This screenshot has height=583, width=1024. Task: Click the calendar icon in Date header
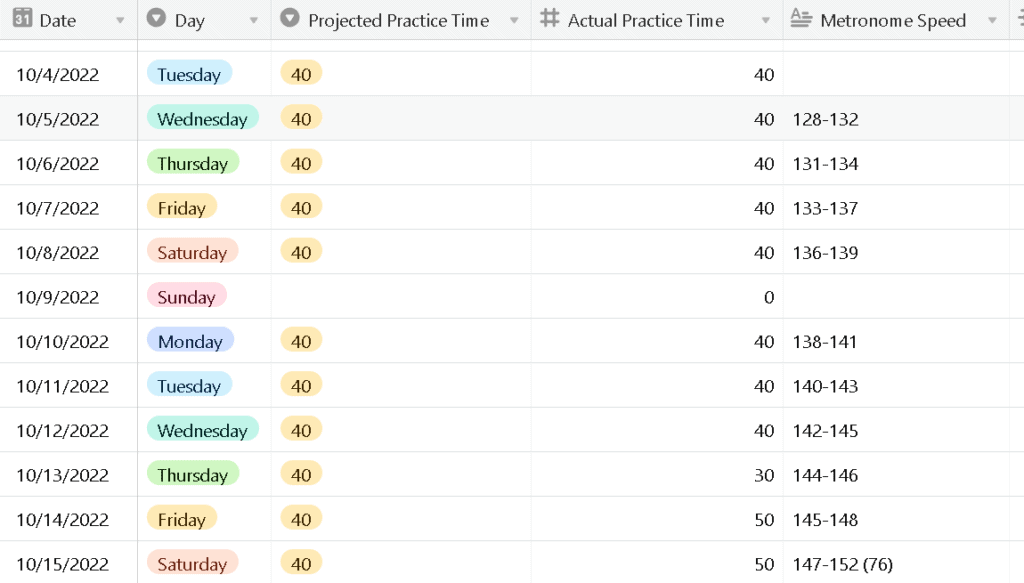[22, 18]
